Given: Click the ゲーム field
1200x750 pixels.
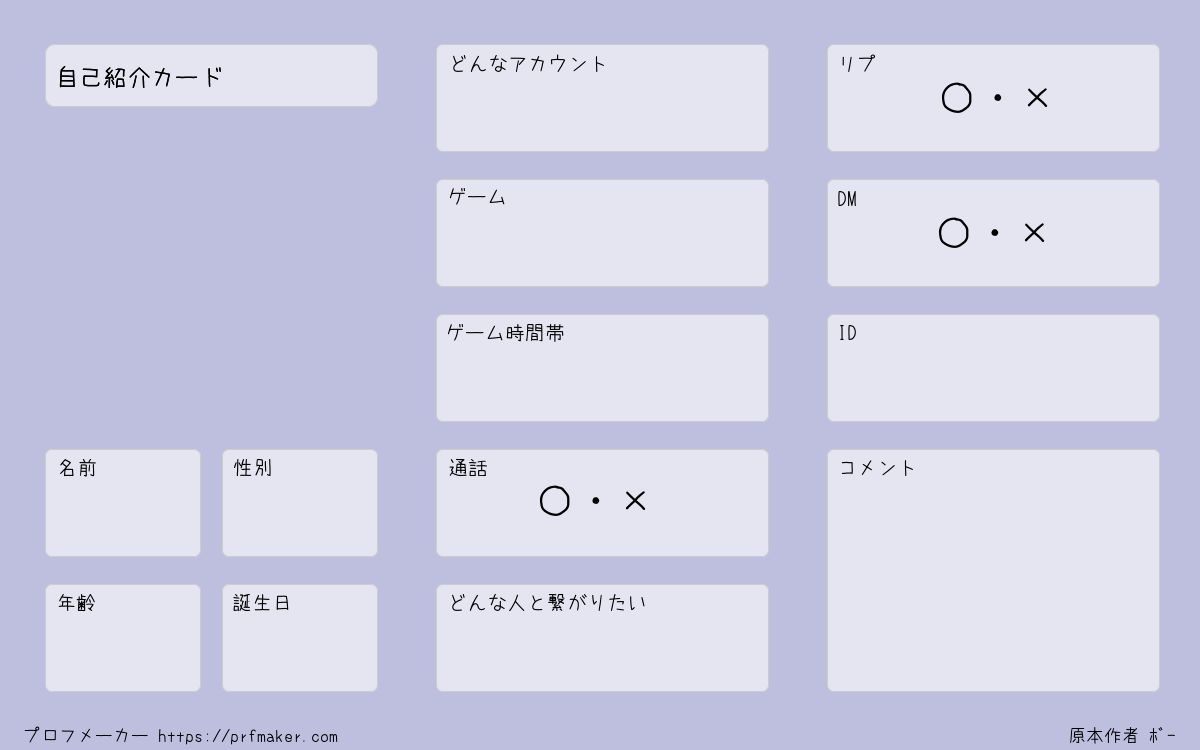Looking at the screenshot, I should pos(602,233).
